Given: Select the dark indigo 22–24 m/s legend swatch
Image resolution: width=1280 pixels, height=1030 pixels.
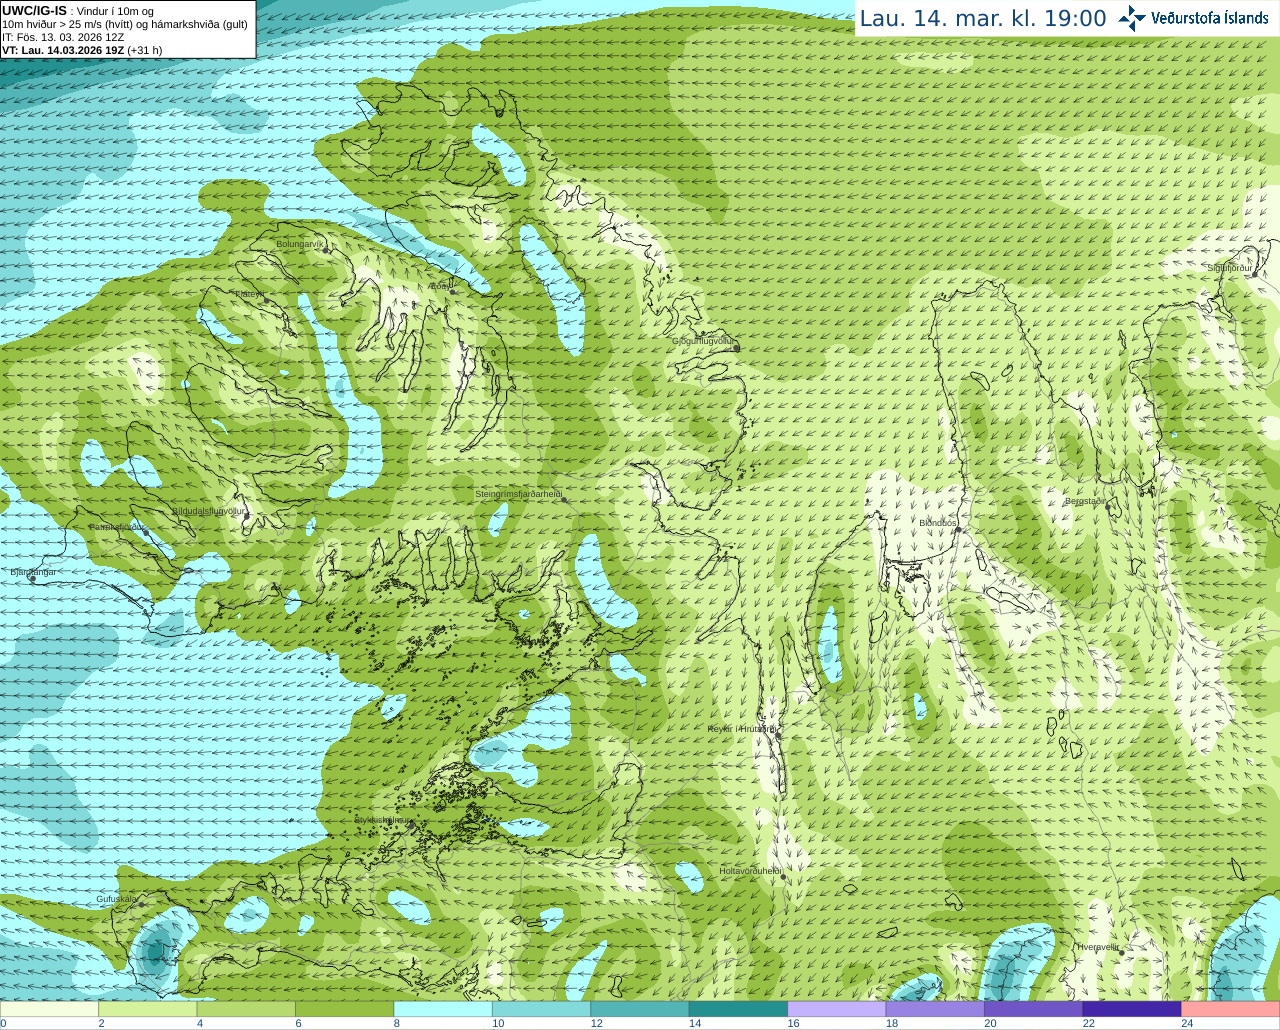Looking at the screenshot, I should (1132, 1009).
